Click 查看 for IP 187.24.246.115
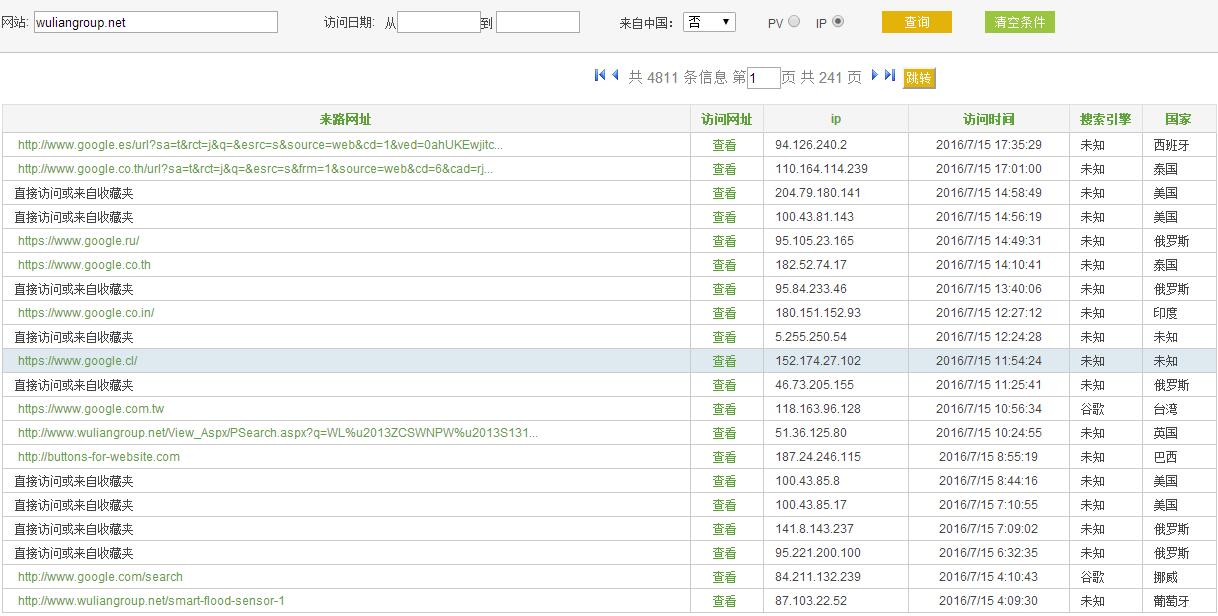1218x616 pixels. [x=724, y=457]
